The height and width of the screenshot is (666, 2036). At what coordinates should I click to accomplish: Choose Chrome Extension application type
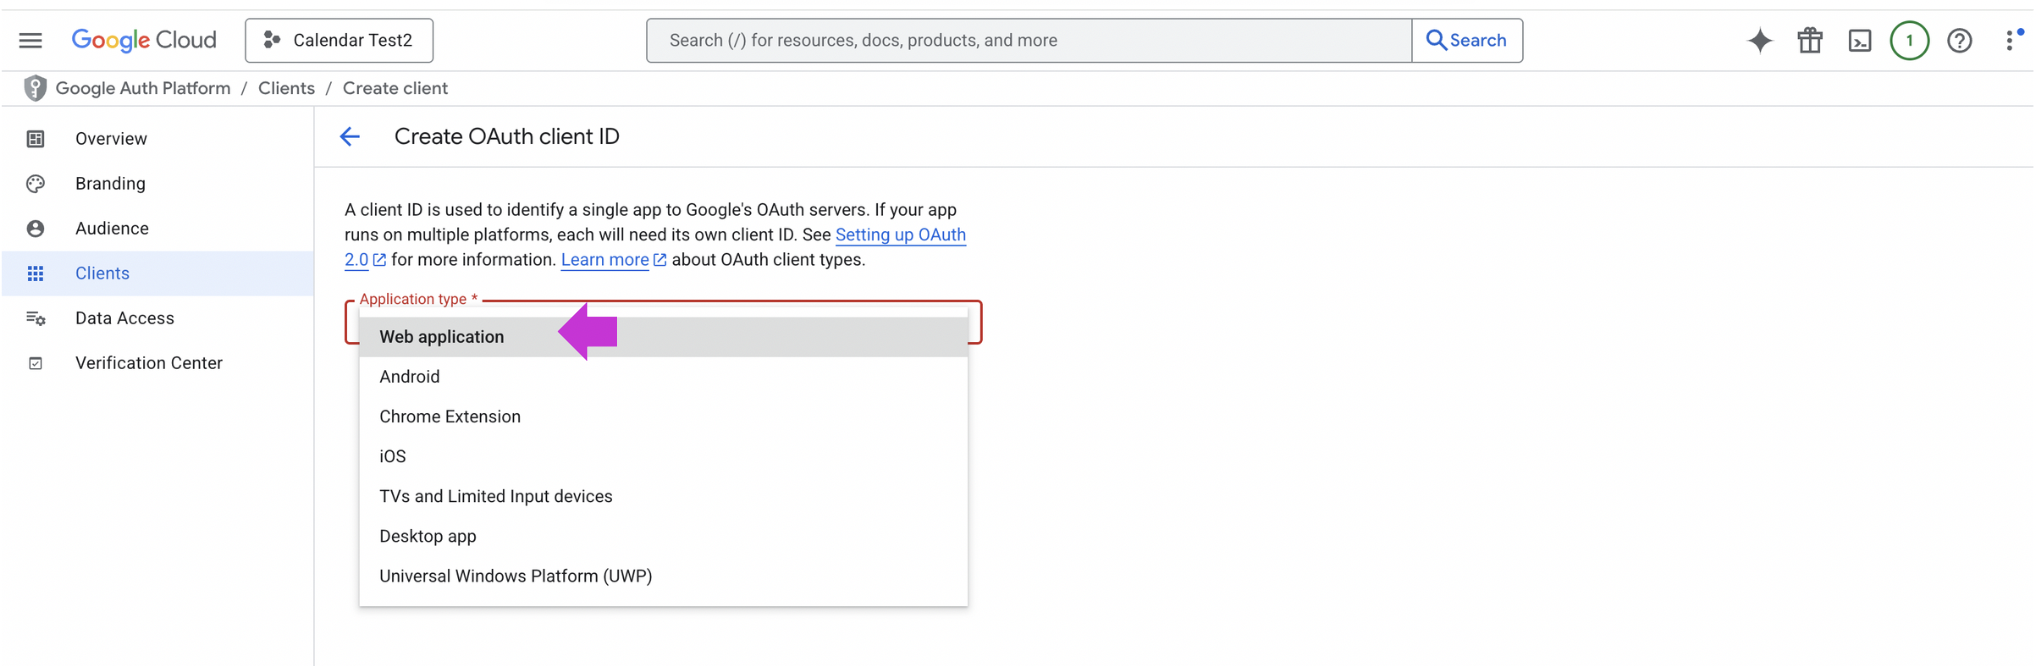point(663,417)
